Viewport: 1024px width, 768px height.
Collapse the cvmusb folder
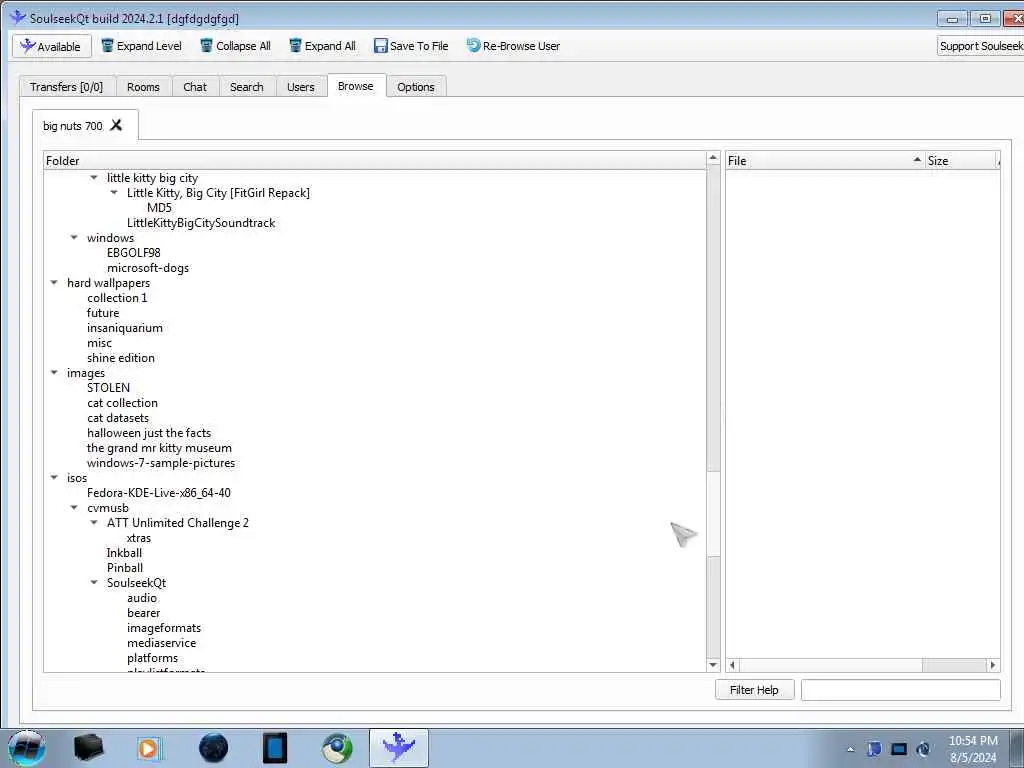(74, 507)
